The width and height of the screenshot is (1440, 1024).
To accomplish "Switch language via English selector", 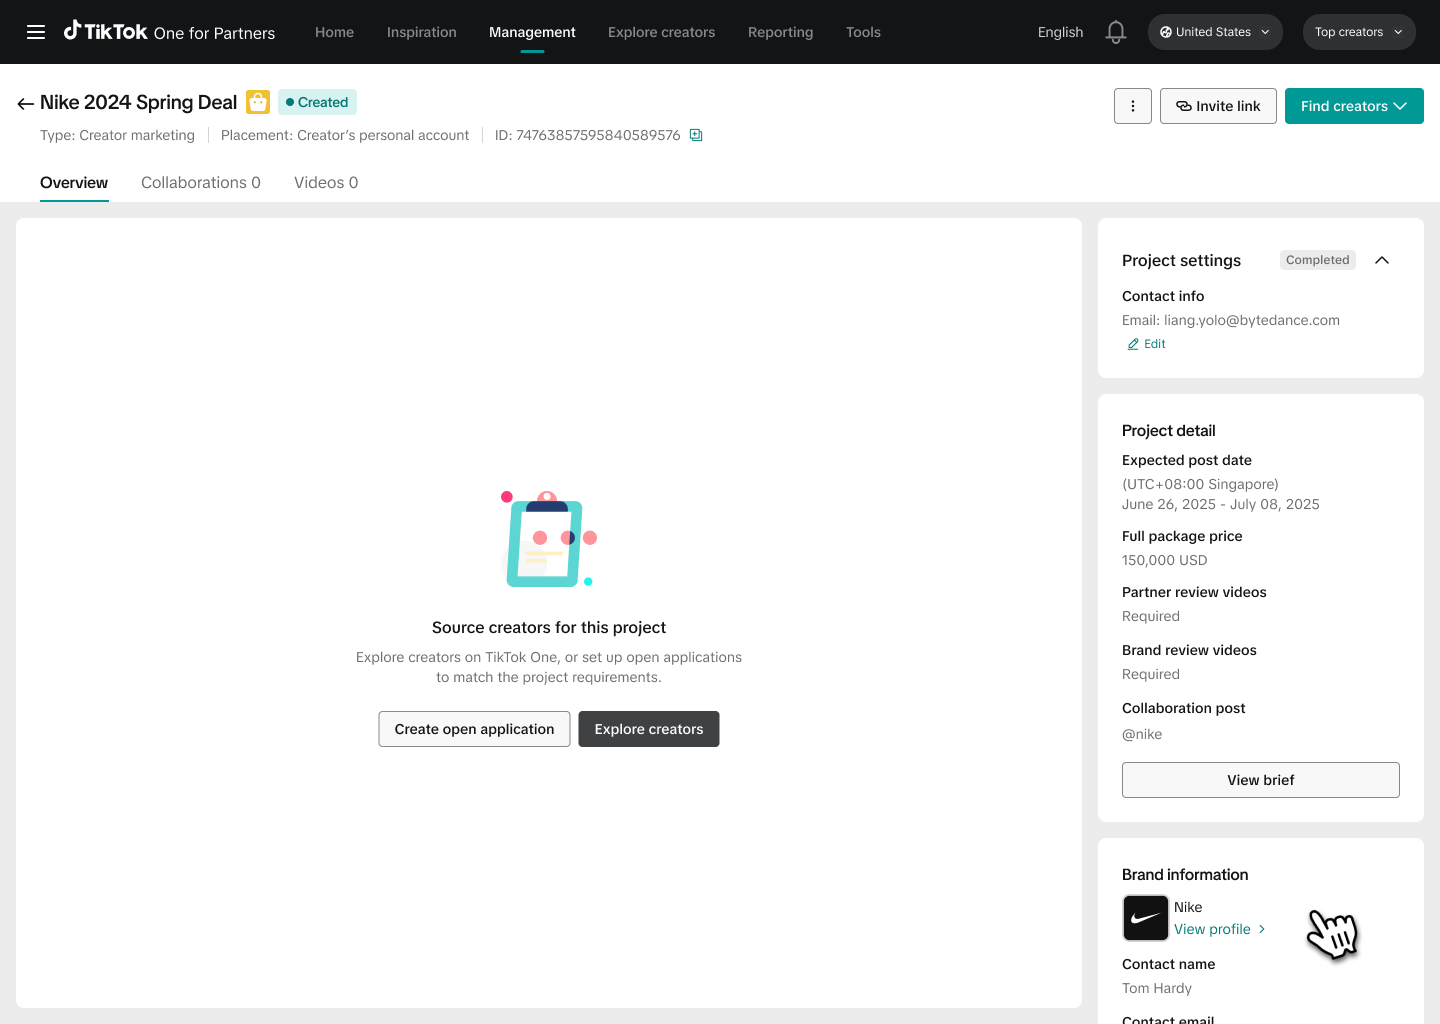I will (x=1060, y=32).
